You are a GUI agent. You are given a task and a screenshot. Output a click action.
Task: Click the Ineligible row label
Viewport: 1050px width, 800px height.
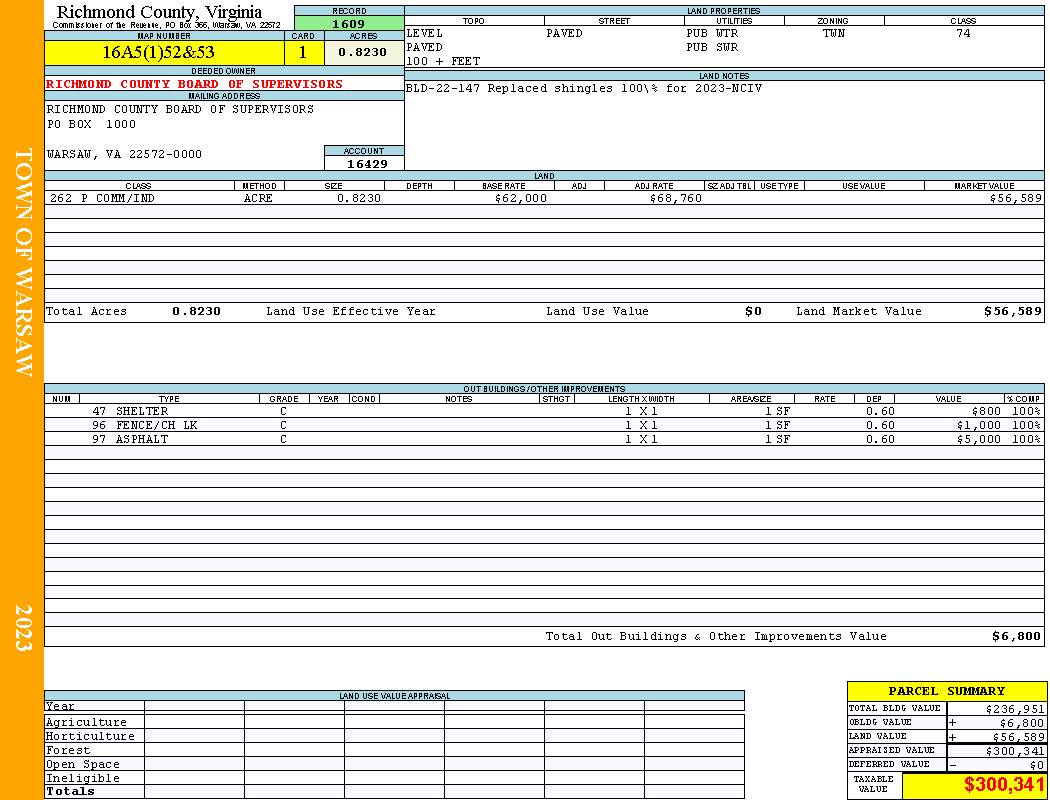pyautogui.click(x=82, y=779)
